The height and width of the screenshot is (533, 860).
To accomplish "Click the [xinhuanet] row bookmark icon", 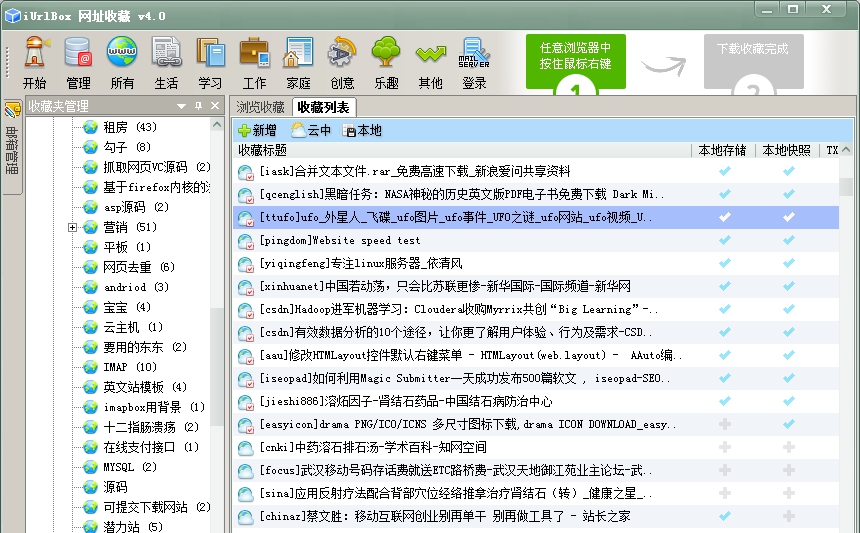I will 245,287.
